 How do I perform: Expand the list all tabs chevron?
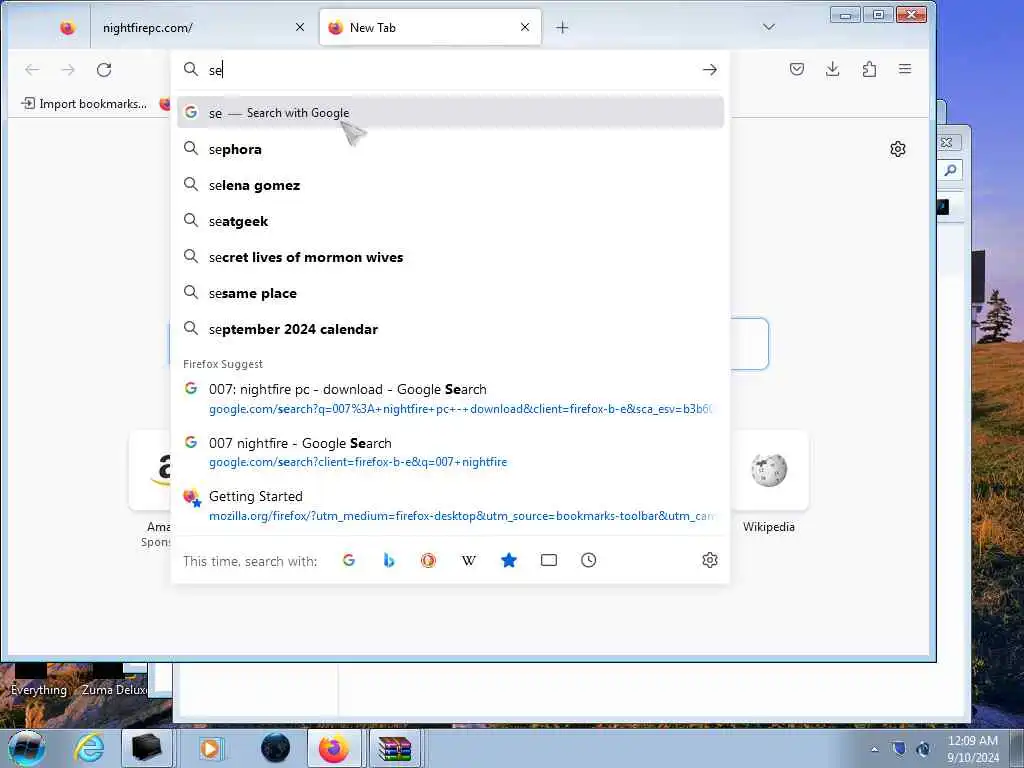click(x=769, y=27)
